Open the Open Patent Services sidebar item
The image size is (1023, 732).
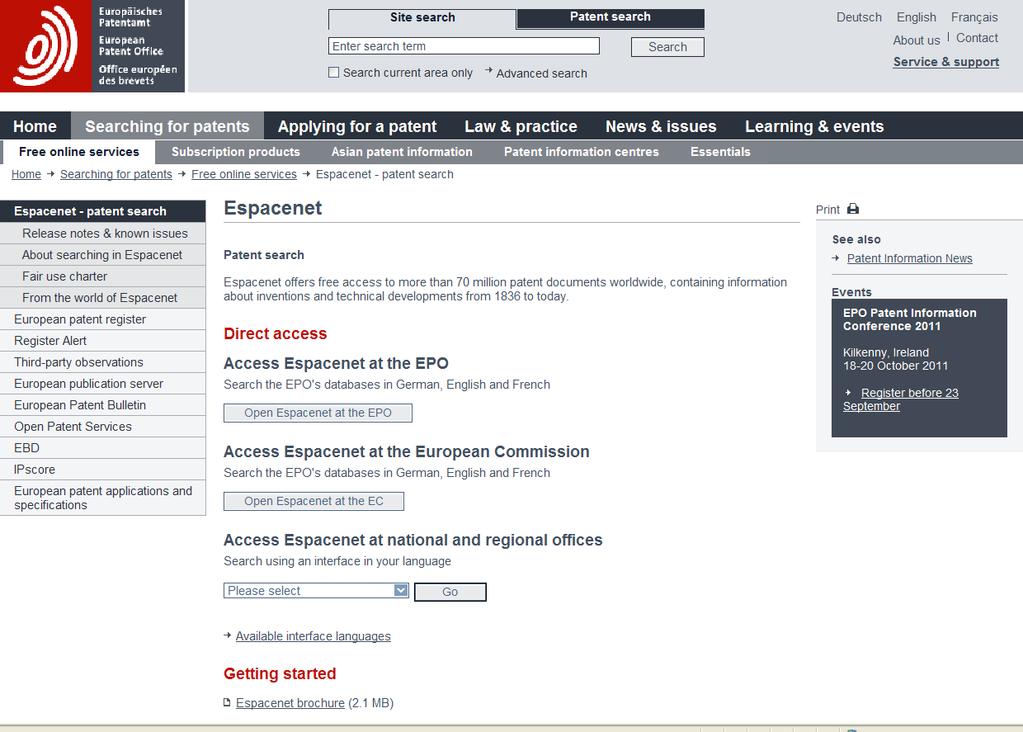click(102, 427)
